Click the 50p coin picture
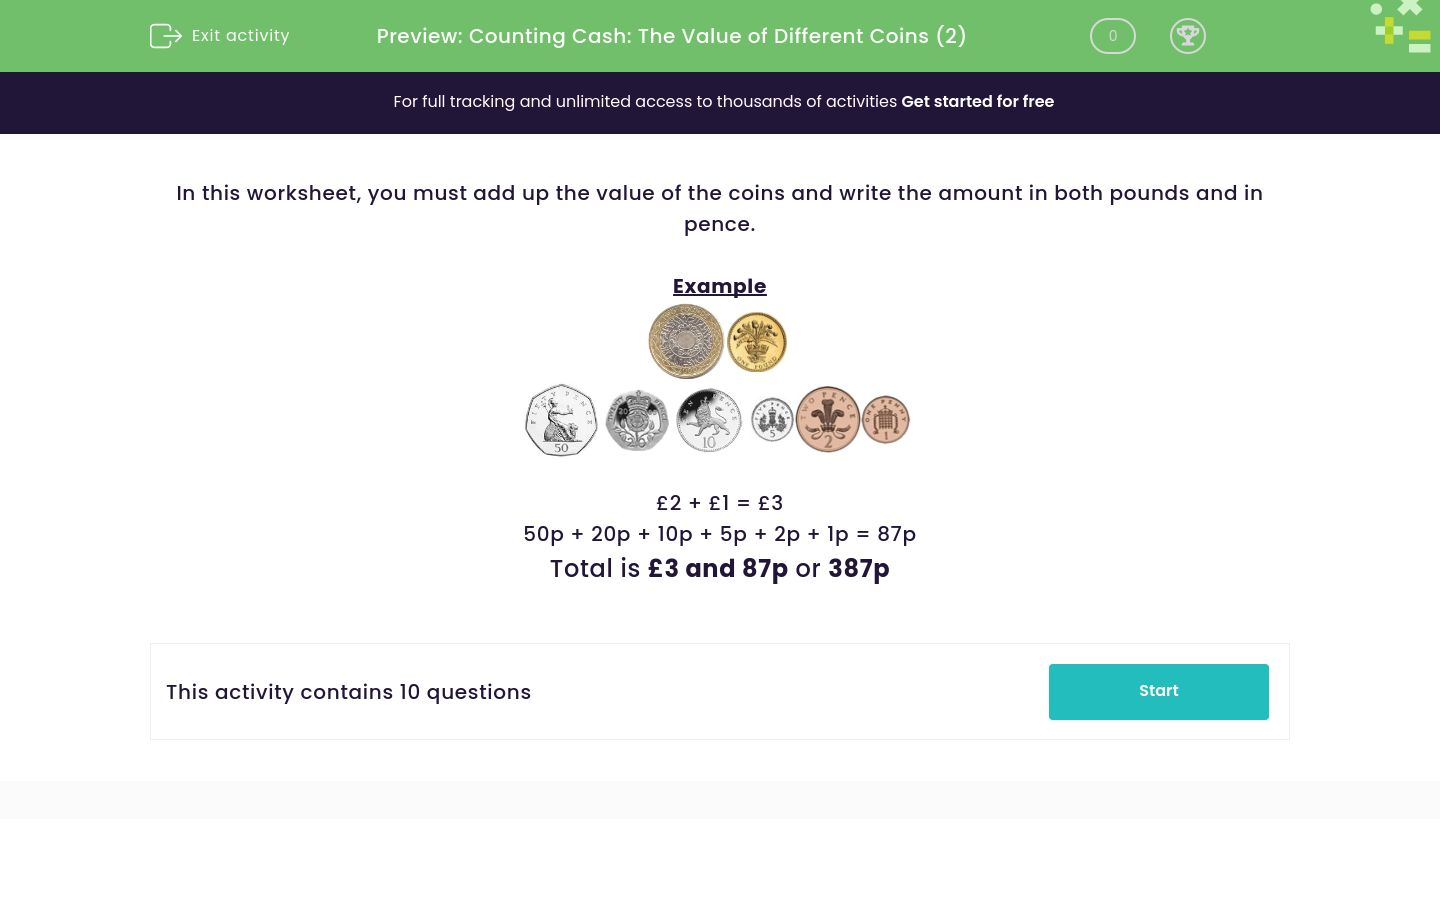1440x900 pixels. [x=561, y=420]
